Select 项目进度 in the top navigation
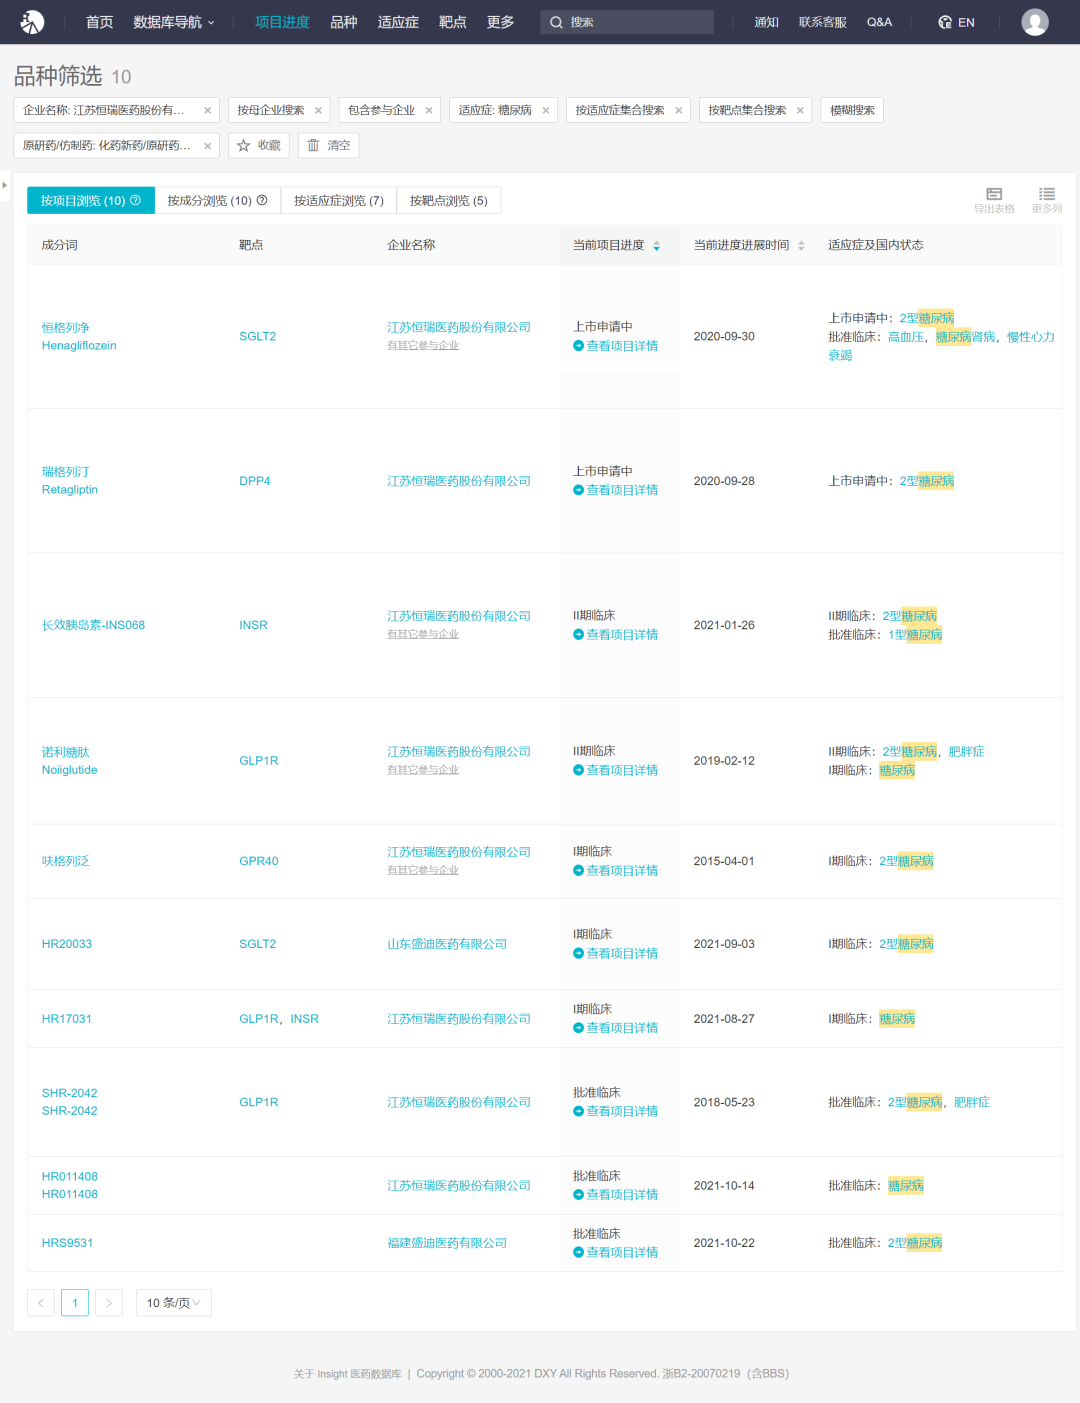The width and height of the screenshot is (1080, 1403). click(x=282, y=22)
